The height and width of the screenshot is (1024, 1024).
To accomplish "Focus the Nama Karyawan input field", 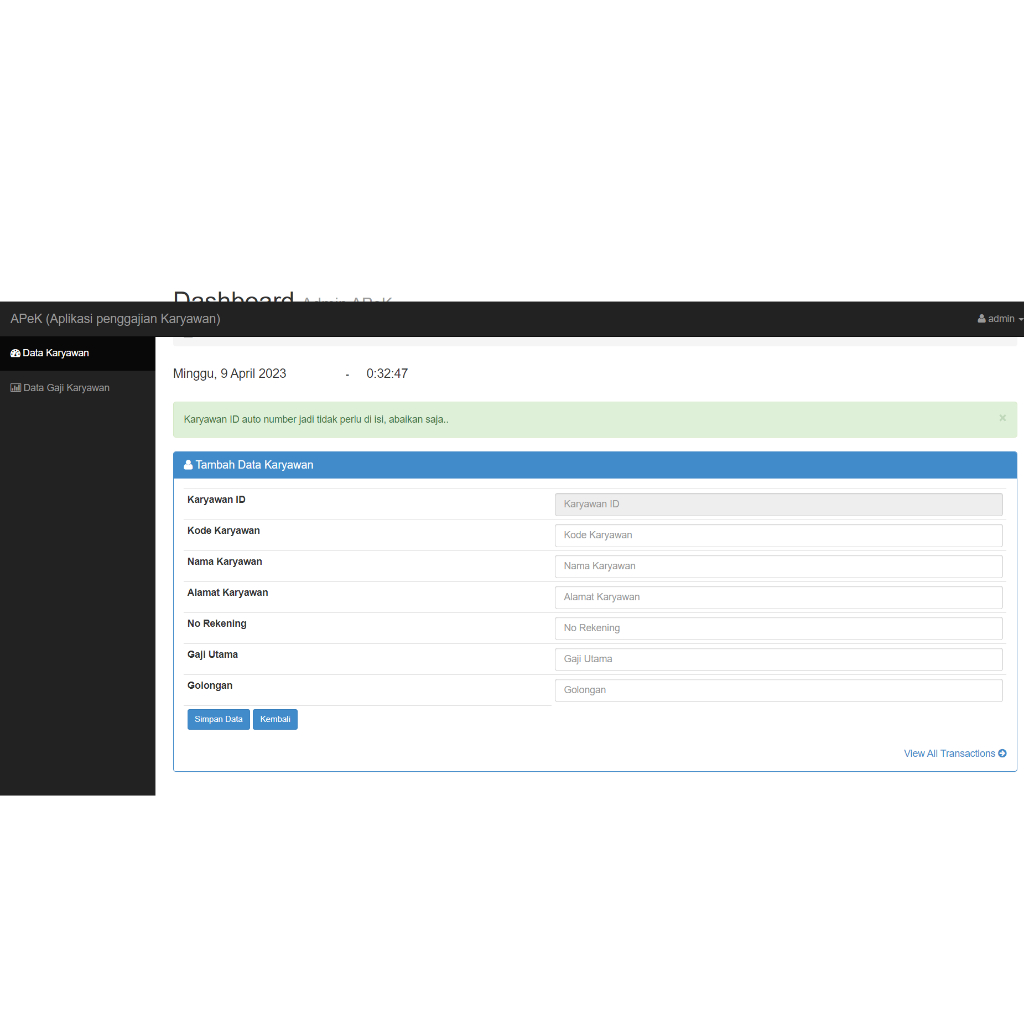I will (778, 566).
